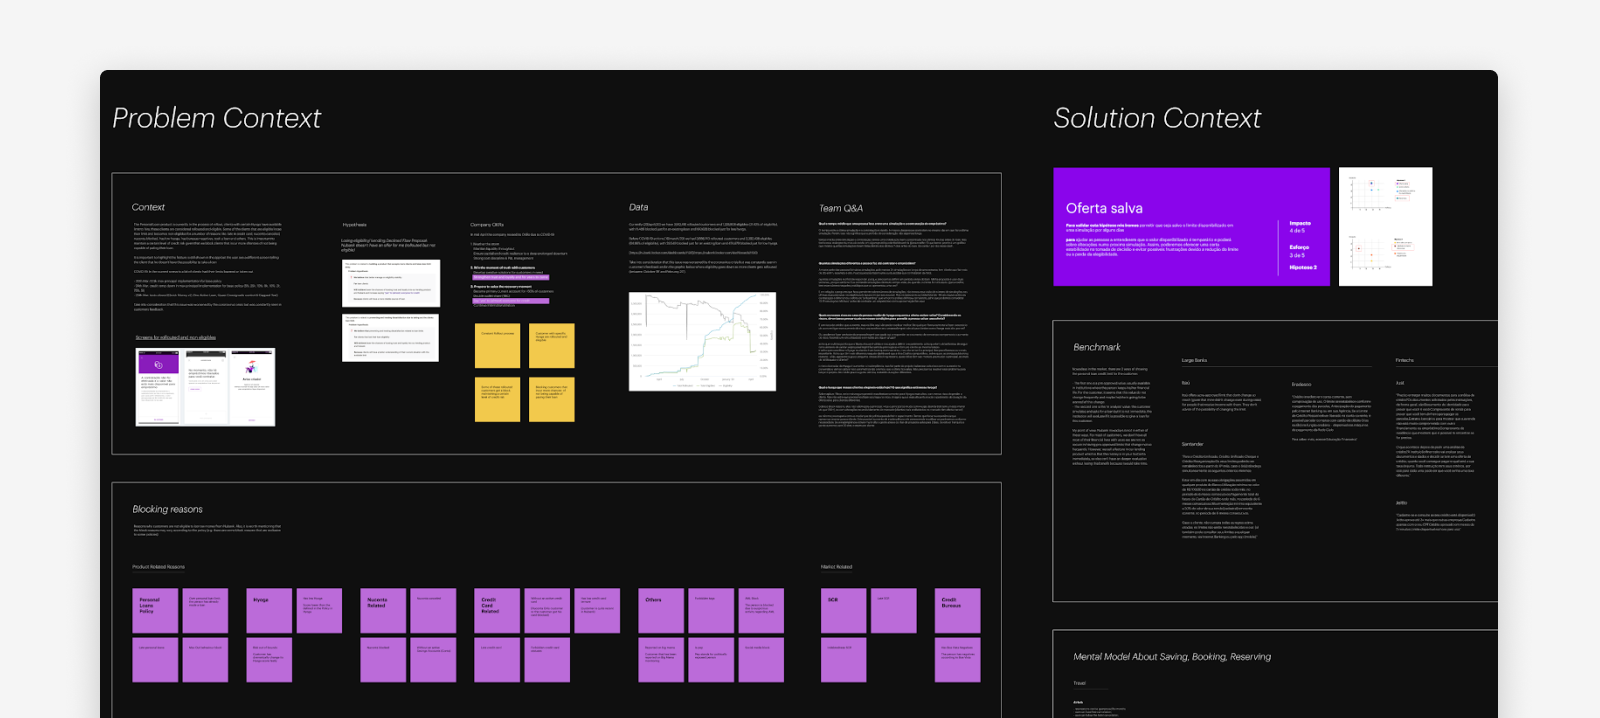Viewport: 1600px width, 718px height.
Task: Select the "Blocking reasons" section heading
Action: 167,509
